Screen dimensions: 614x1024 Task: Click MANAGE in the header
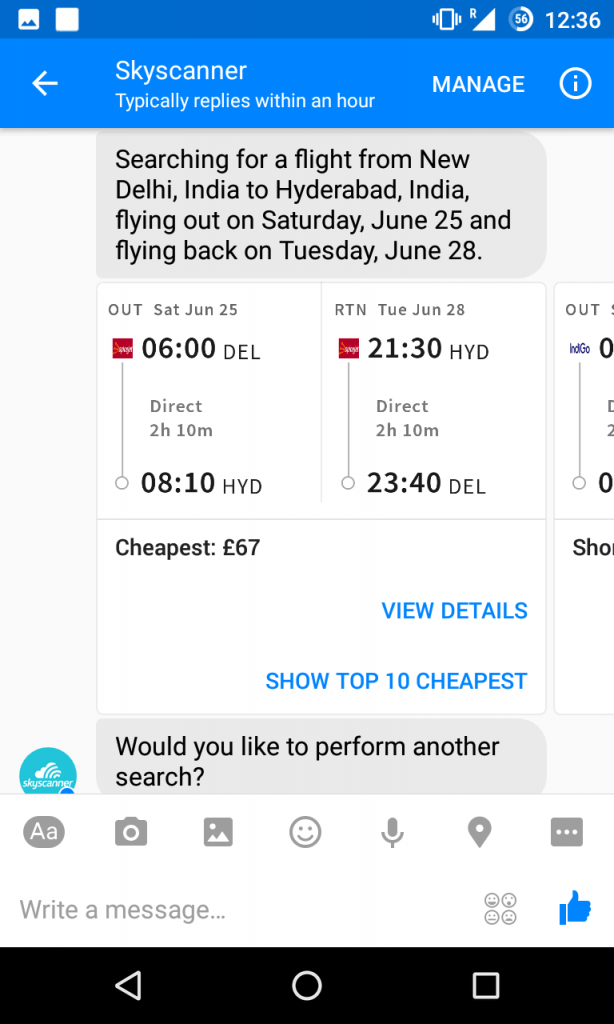478,84
